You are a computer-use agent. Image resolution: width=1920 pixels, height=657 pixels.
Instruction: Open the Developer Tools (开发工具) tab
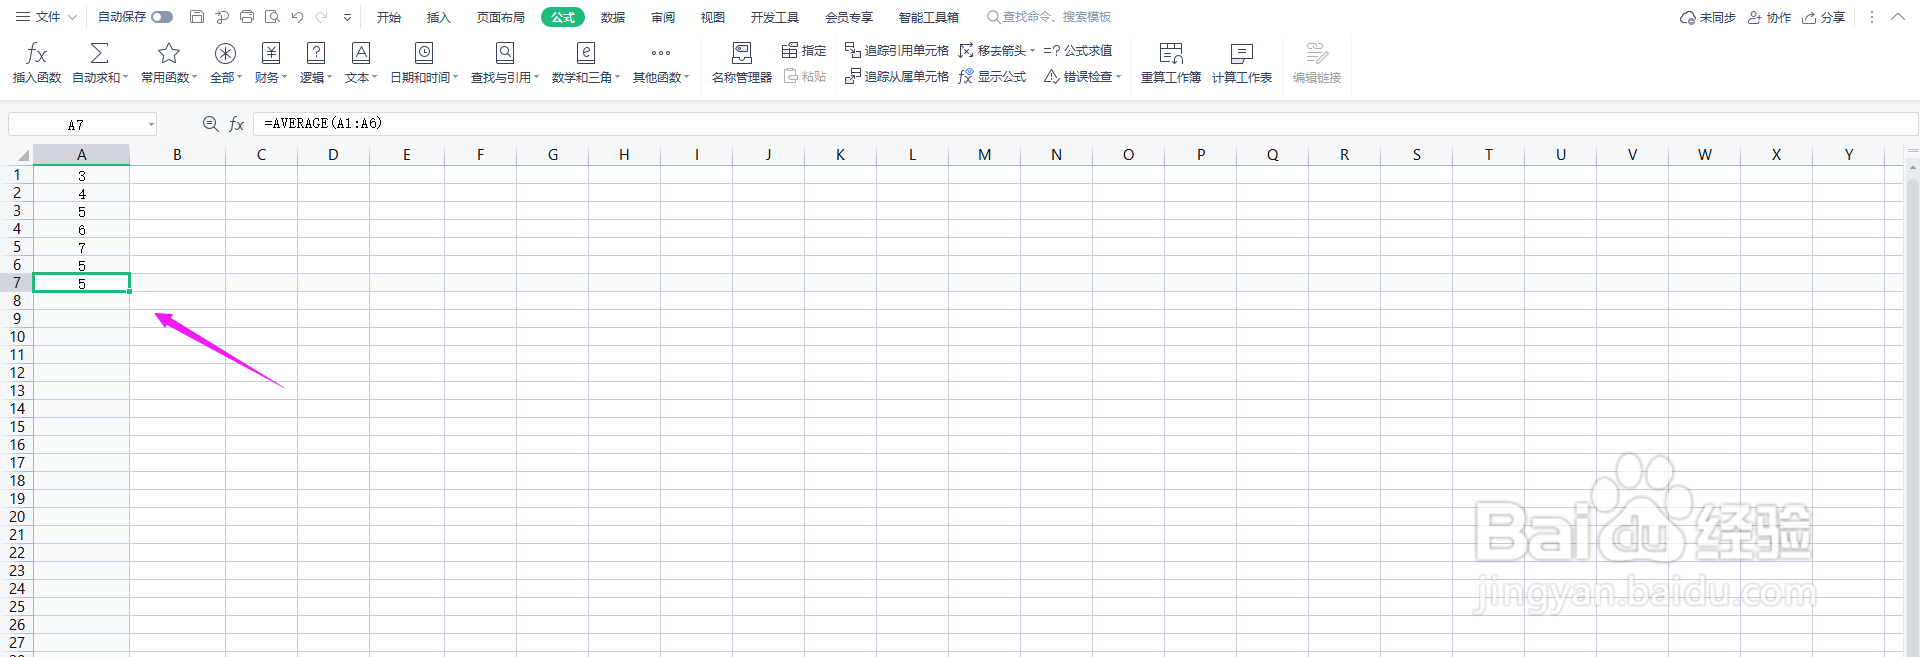click(775, 17)
